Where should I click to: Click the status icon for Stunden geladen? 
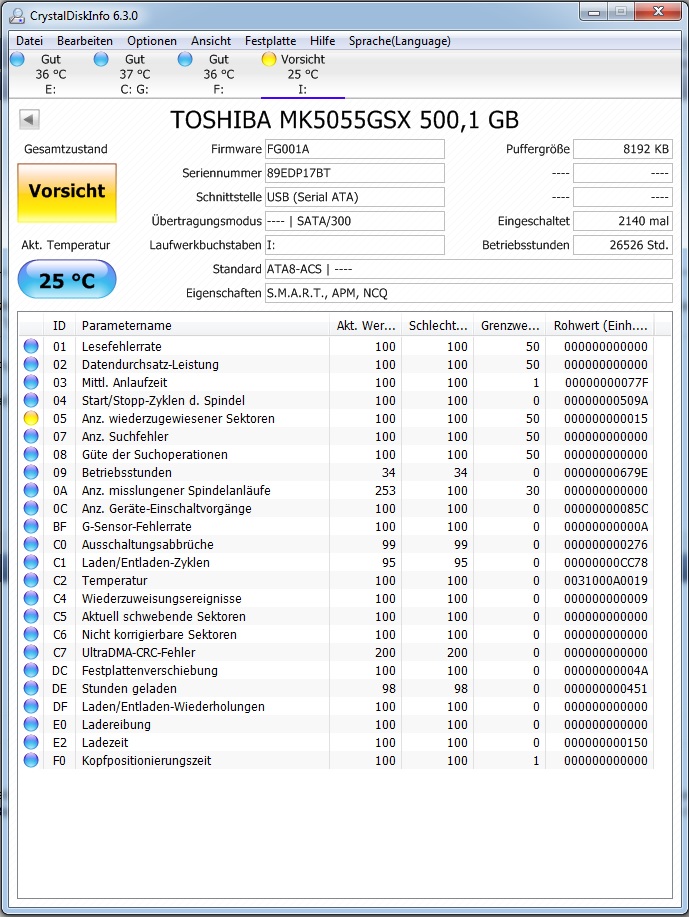click(x=31, y=688)
